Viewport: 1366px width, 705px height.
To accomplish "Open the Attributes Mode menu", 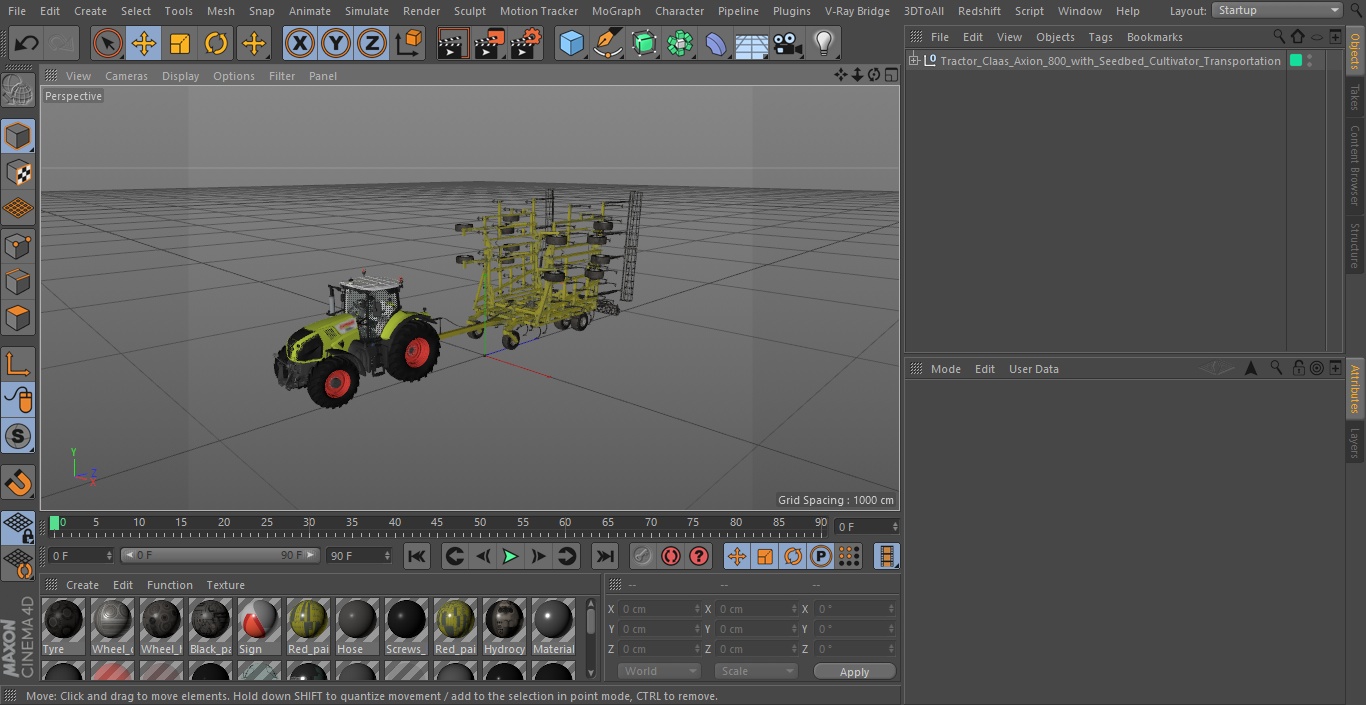I will click(x=945, y=369).
